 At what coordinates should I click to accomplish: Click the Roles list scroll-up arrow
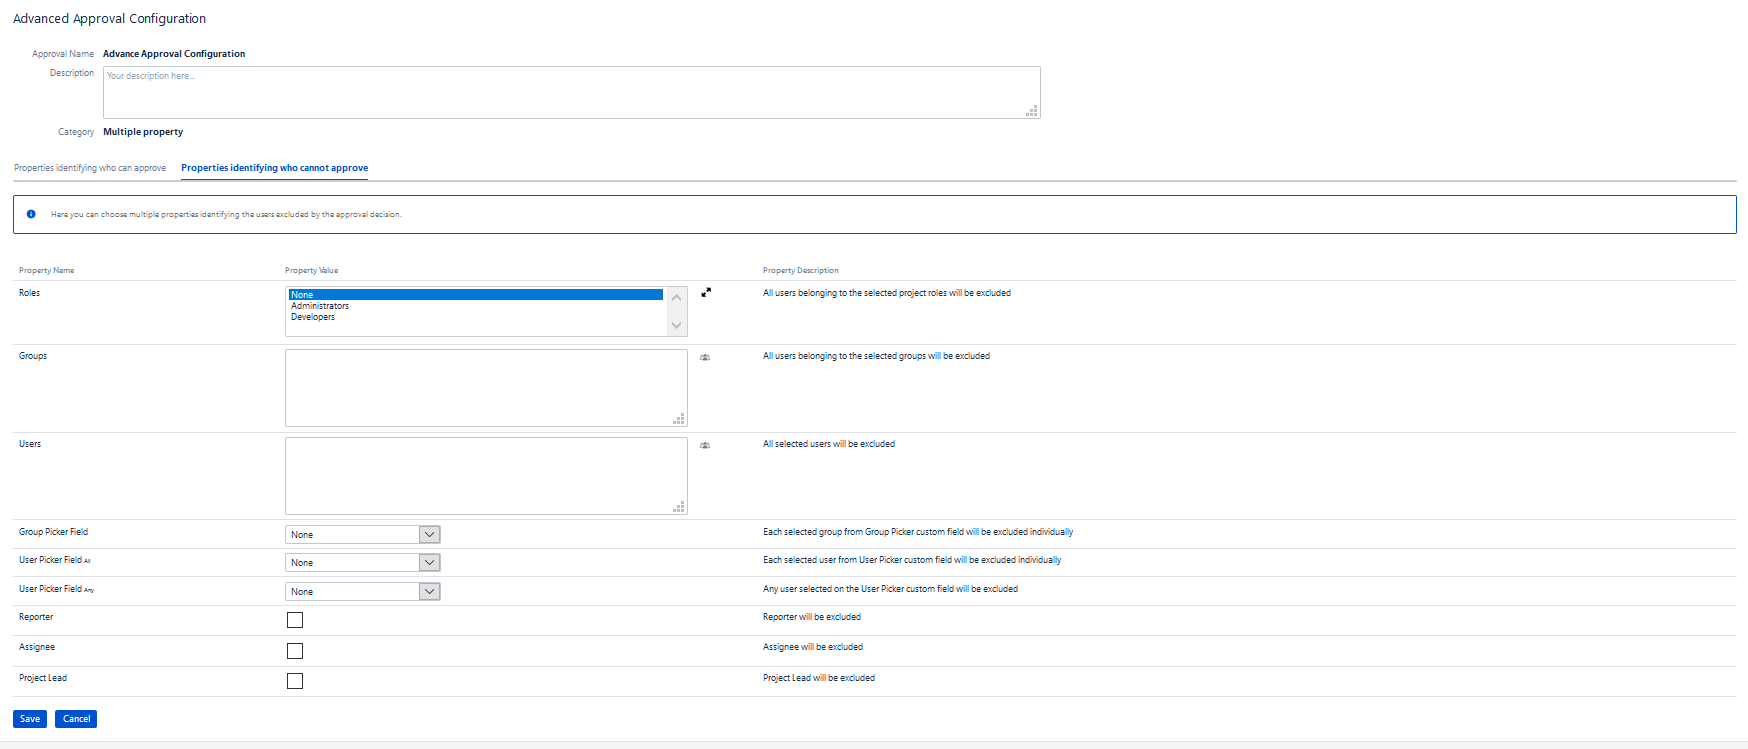[x=677, y=298]
